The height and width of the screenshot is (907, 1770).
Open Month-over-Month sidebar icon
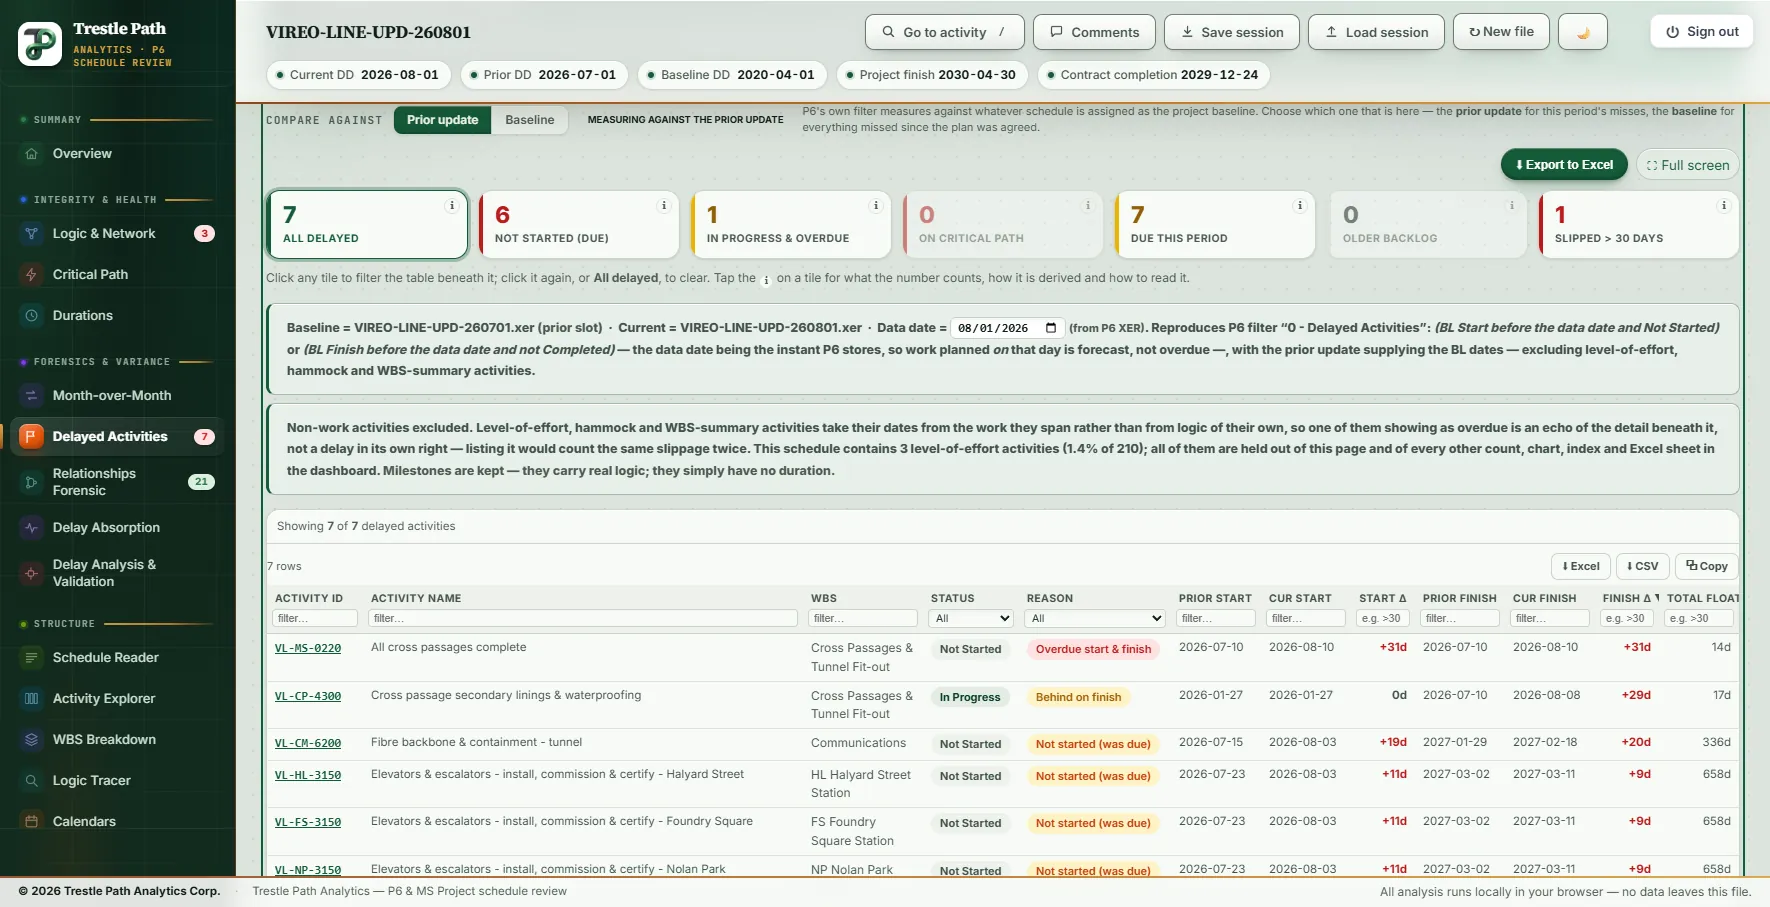coord(31,396)
